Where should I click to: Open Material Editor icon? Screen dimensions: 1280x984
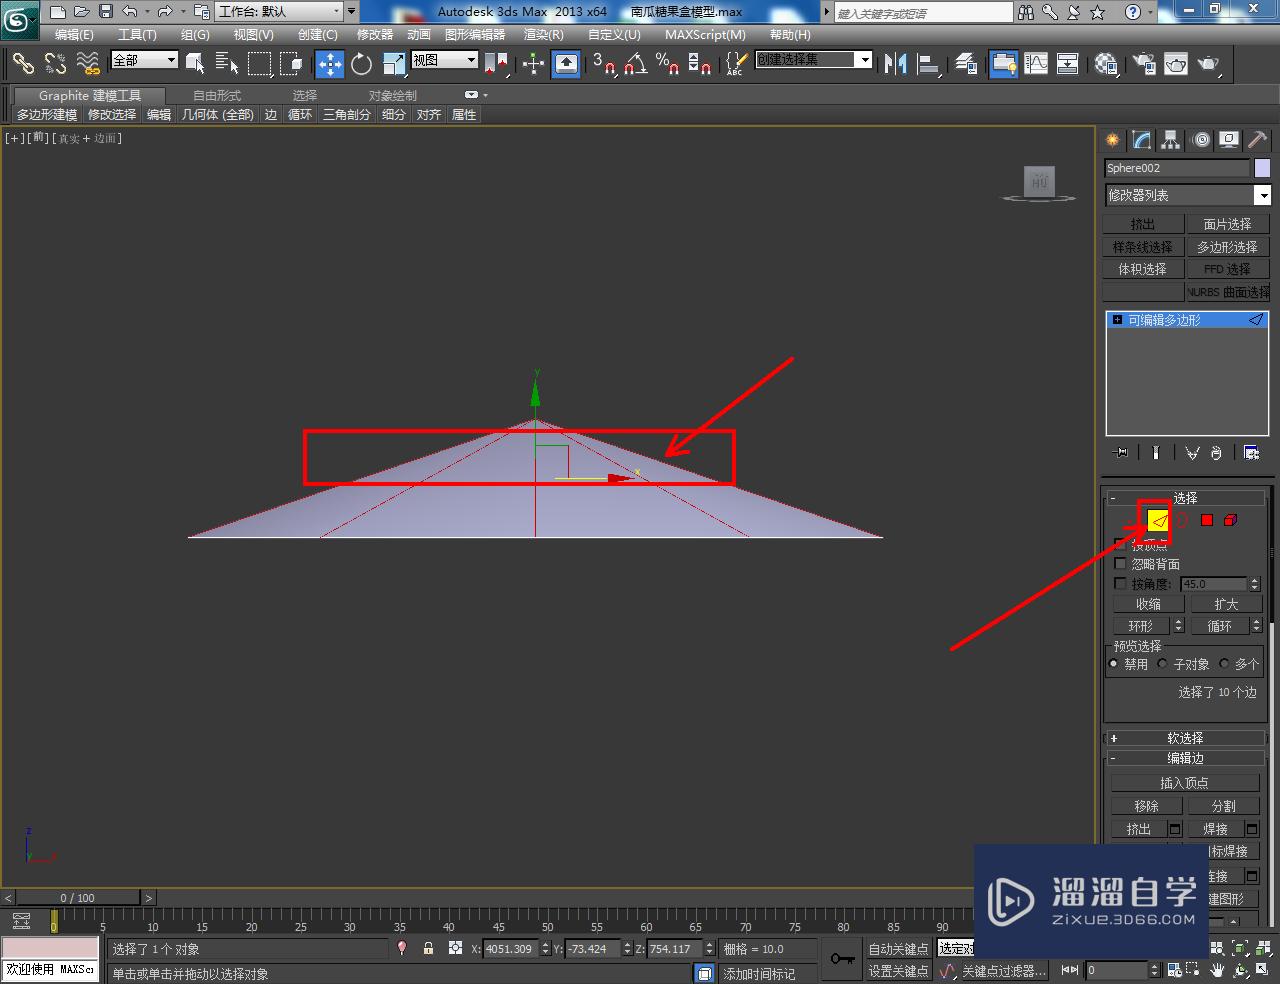click(1105, 64)
